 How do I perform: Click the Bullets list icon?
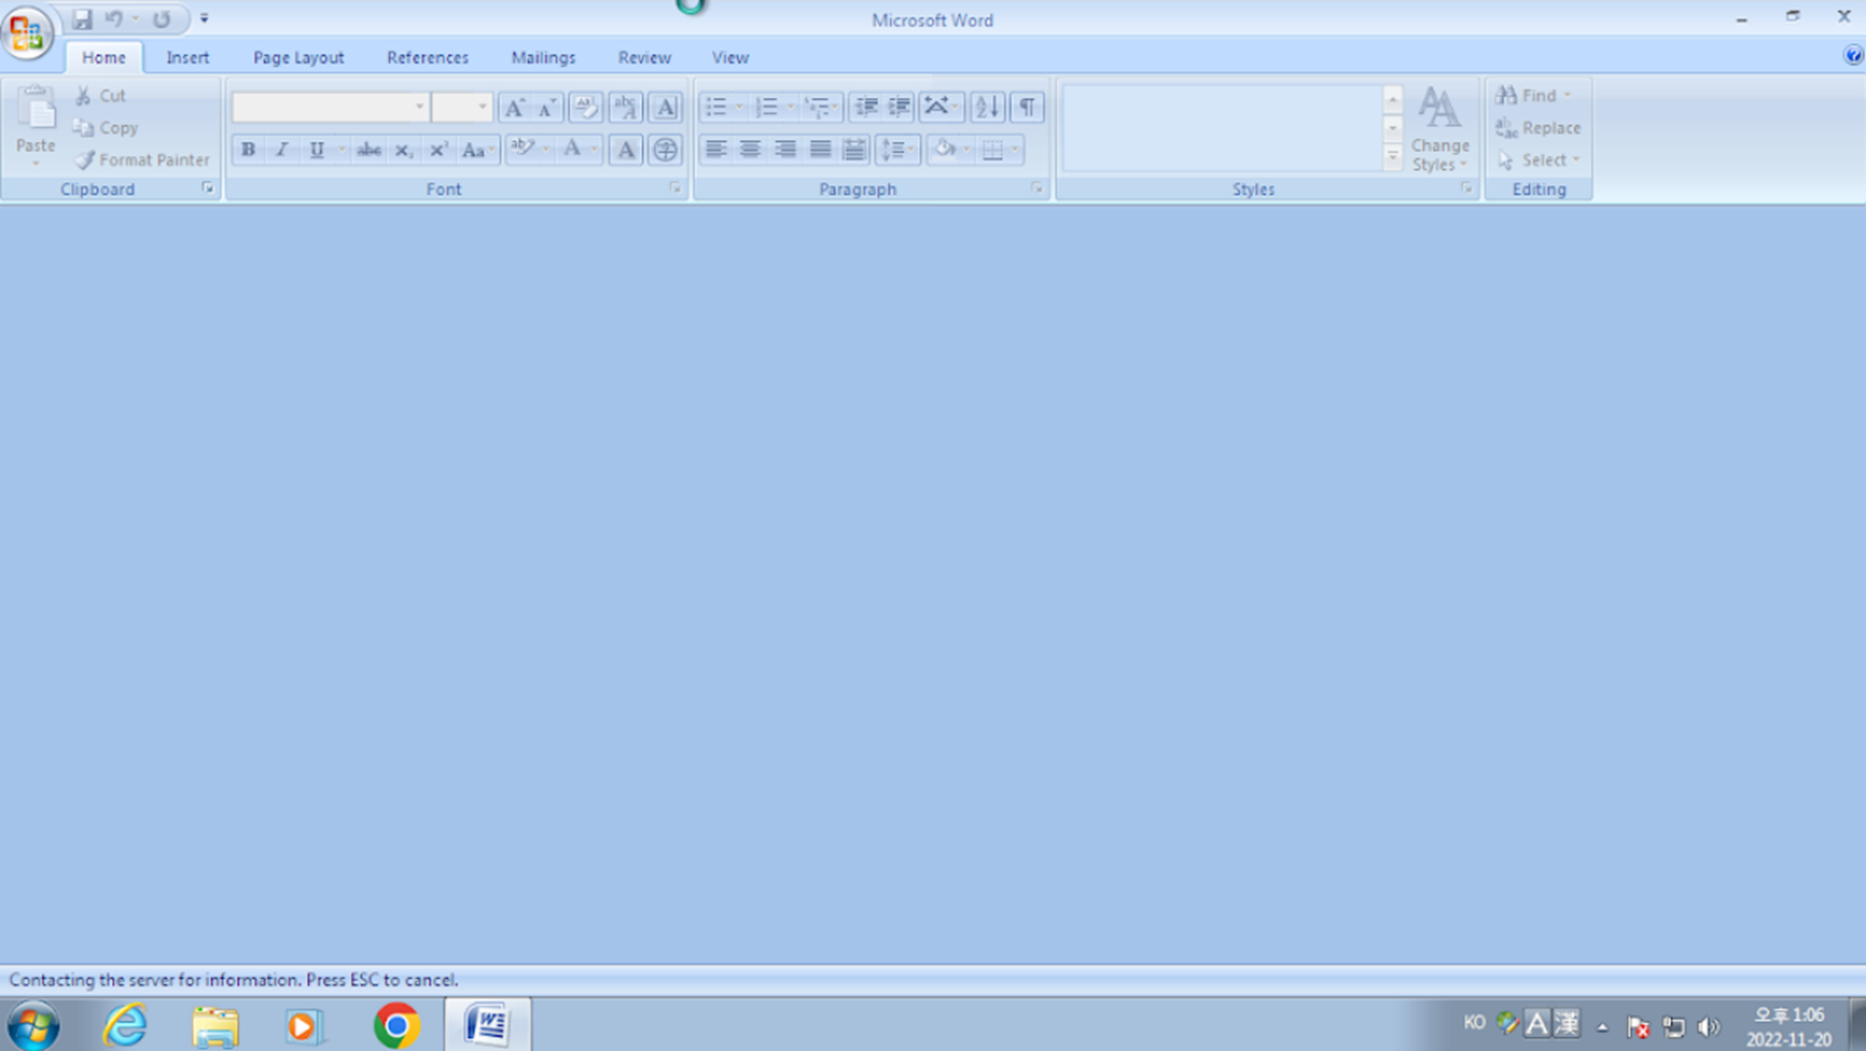717,107
